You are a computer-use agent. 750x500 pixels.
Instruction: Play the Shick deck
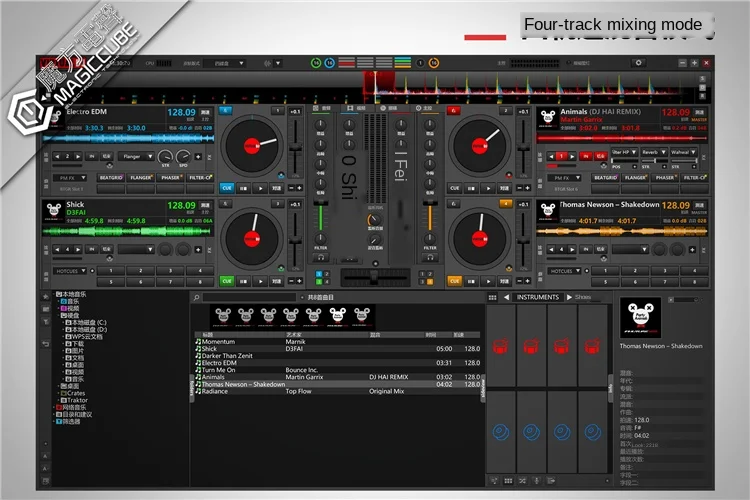260,281
